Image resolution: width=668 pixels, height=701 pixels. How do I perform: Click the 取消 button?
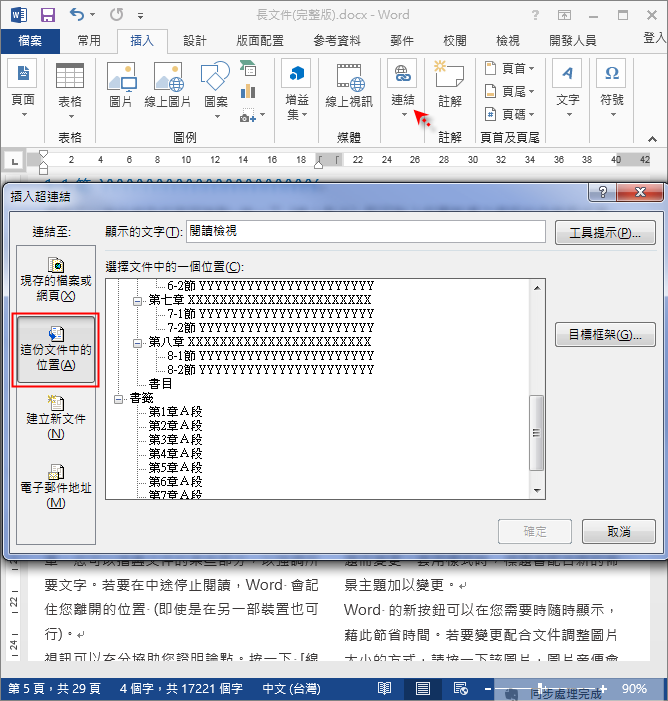pos(619,531)
